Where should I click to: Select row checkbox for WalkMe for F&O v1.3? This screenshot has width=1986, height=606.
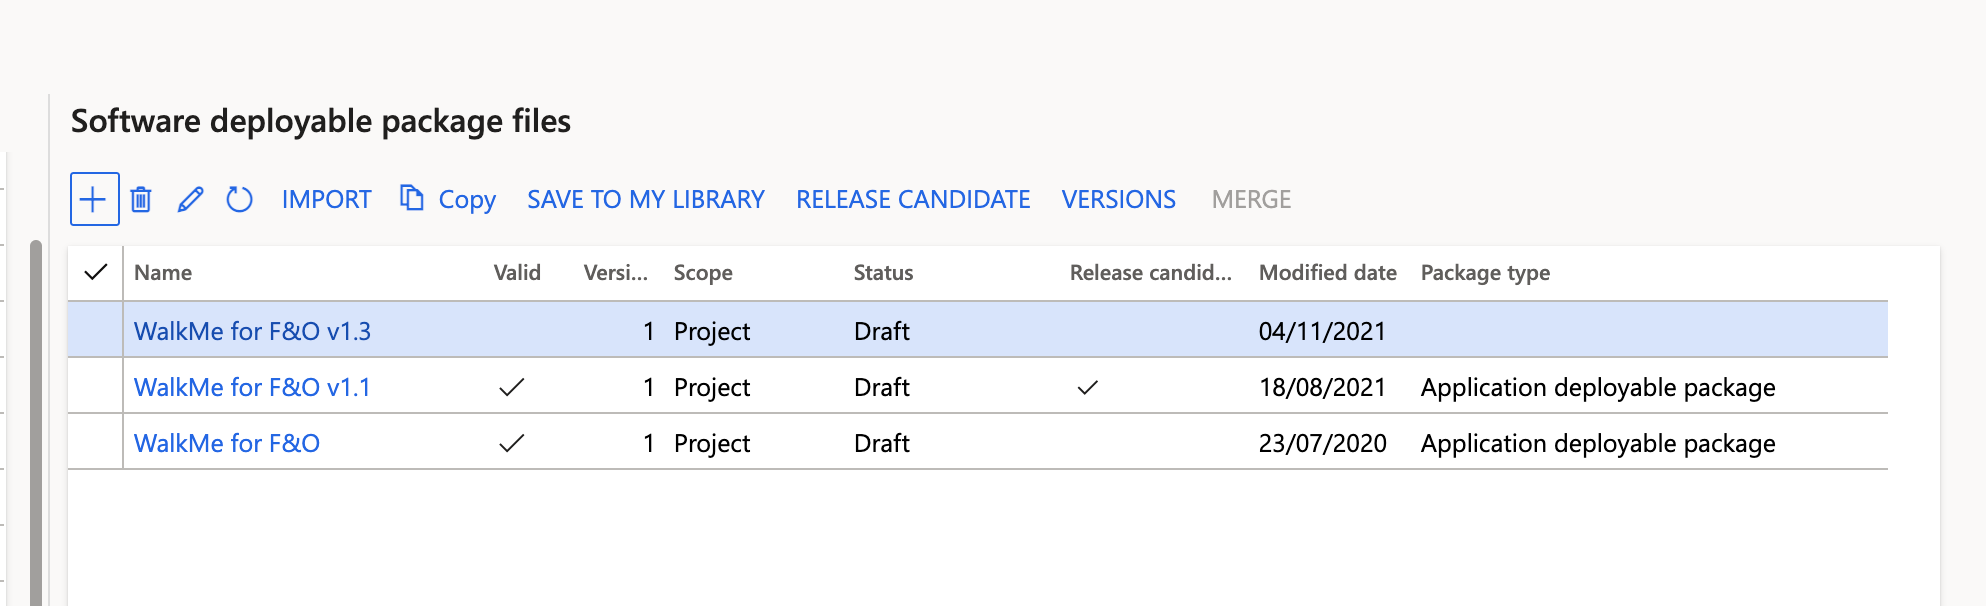click(95, 330)
